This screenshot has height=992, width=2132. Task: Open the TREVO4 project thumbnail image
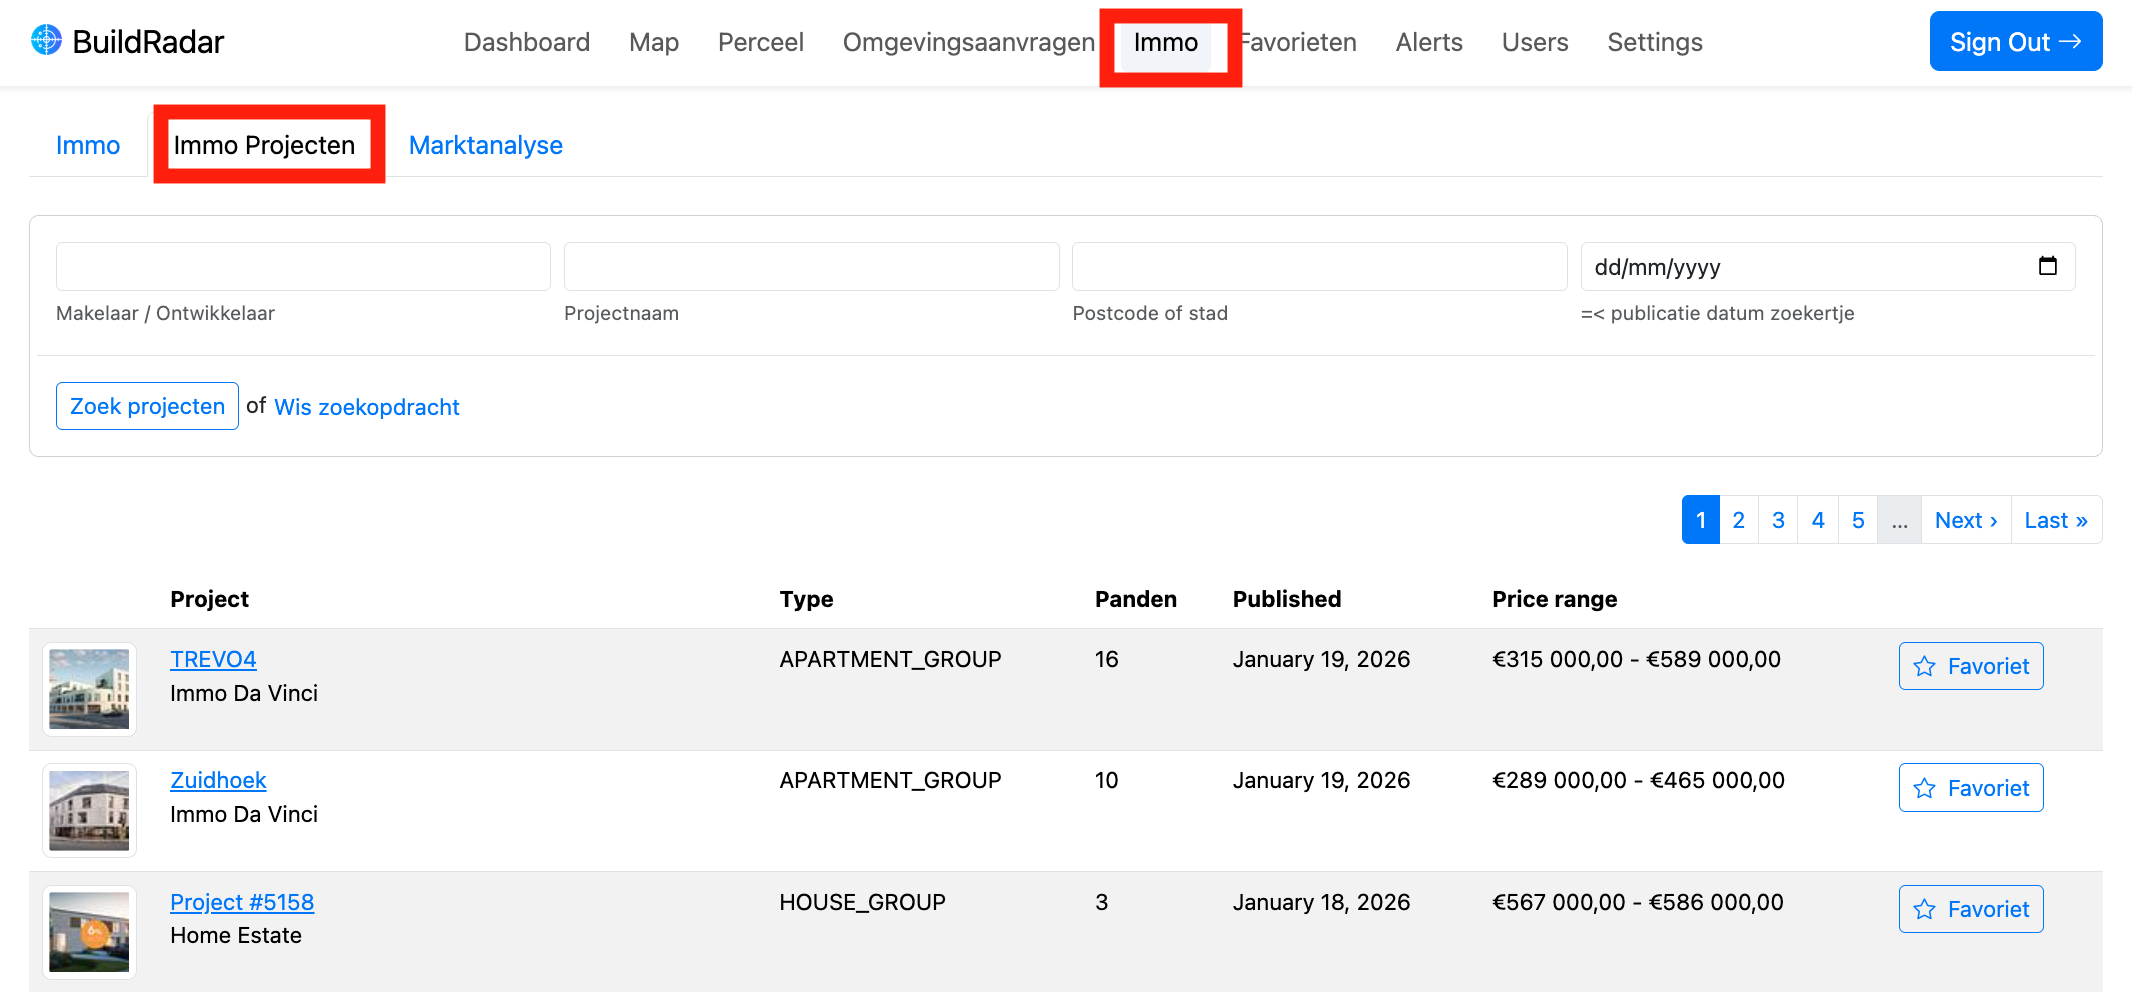[x=89, y=689]
